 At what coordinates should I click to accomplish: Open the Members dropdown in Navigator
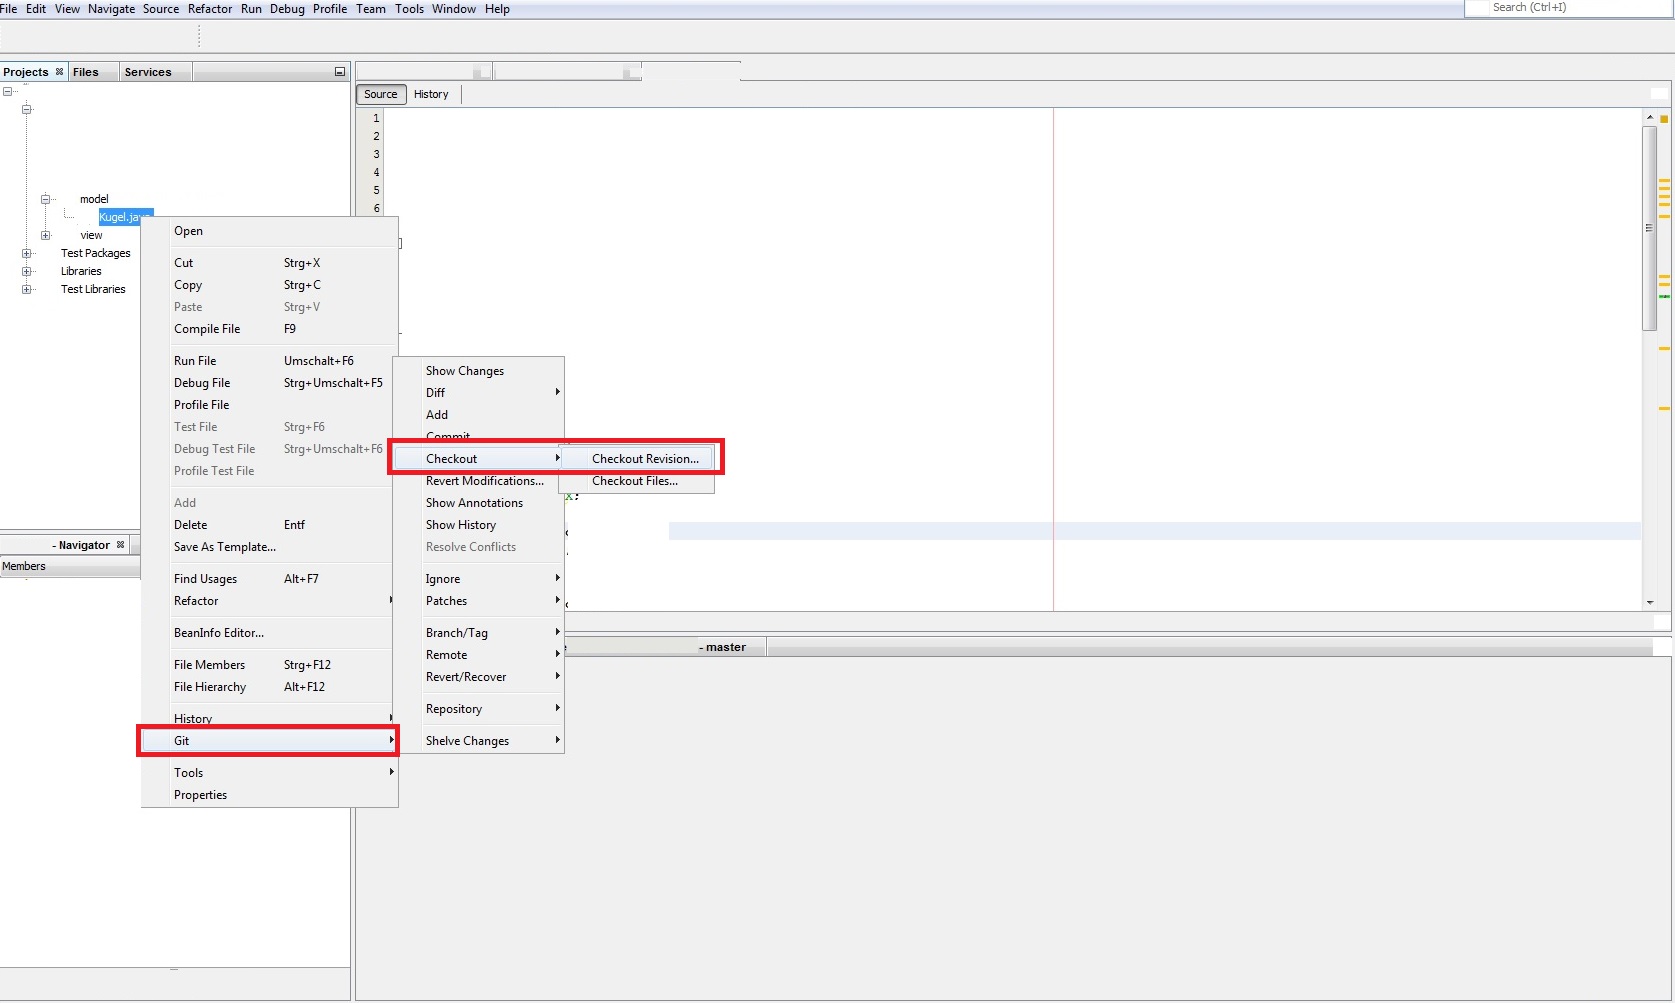tap(70, 566)
